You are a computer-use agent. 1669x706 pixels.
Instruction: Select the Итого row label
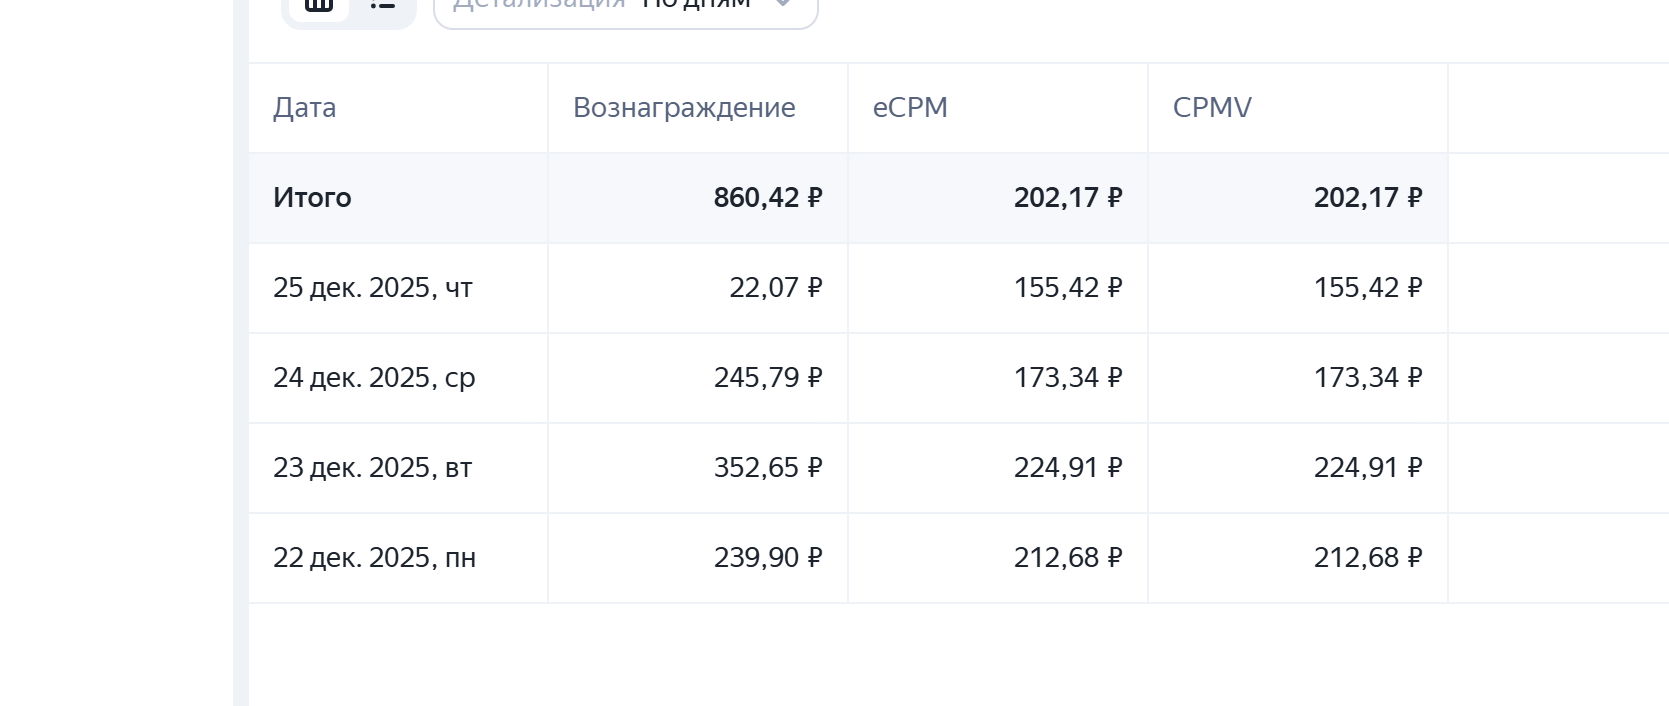click(312, 198)
